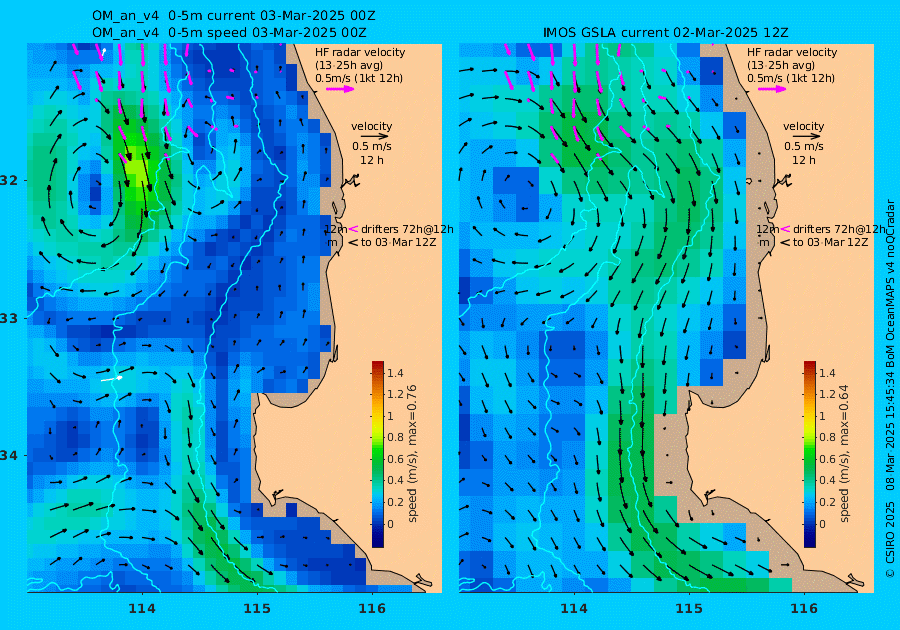Click the magenta drifter marker in left map legend
Screen dimensions: 900x630
(x=353, y=229)
